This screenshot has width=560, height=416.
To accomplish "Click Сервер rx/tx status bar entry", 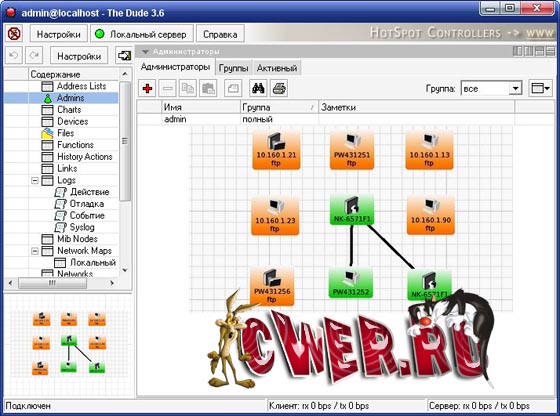I will coord(479,406).
